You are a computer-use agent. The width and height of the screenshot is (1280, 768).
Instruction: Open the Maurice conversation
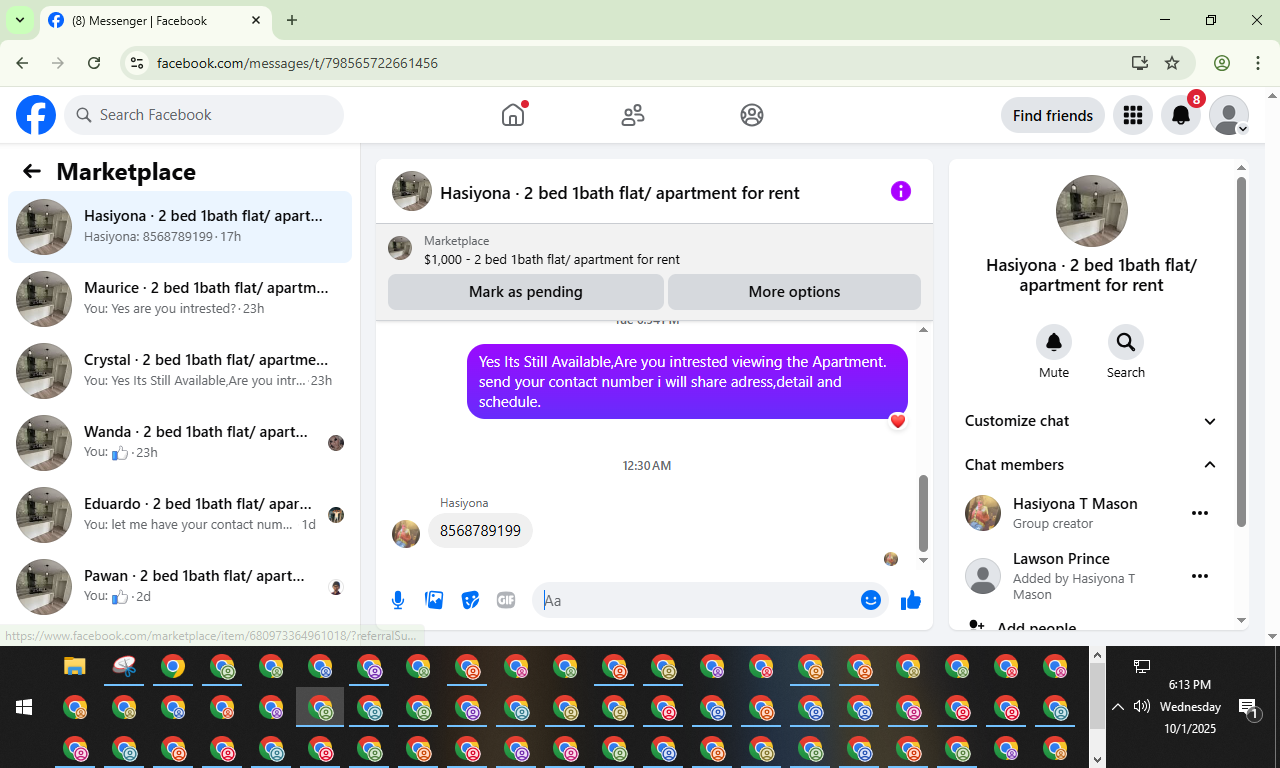click(180, 299)
